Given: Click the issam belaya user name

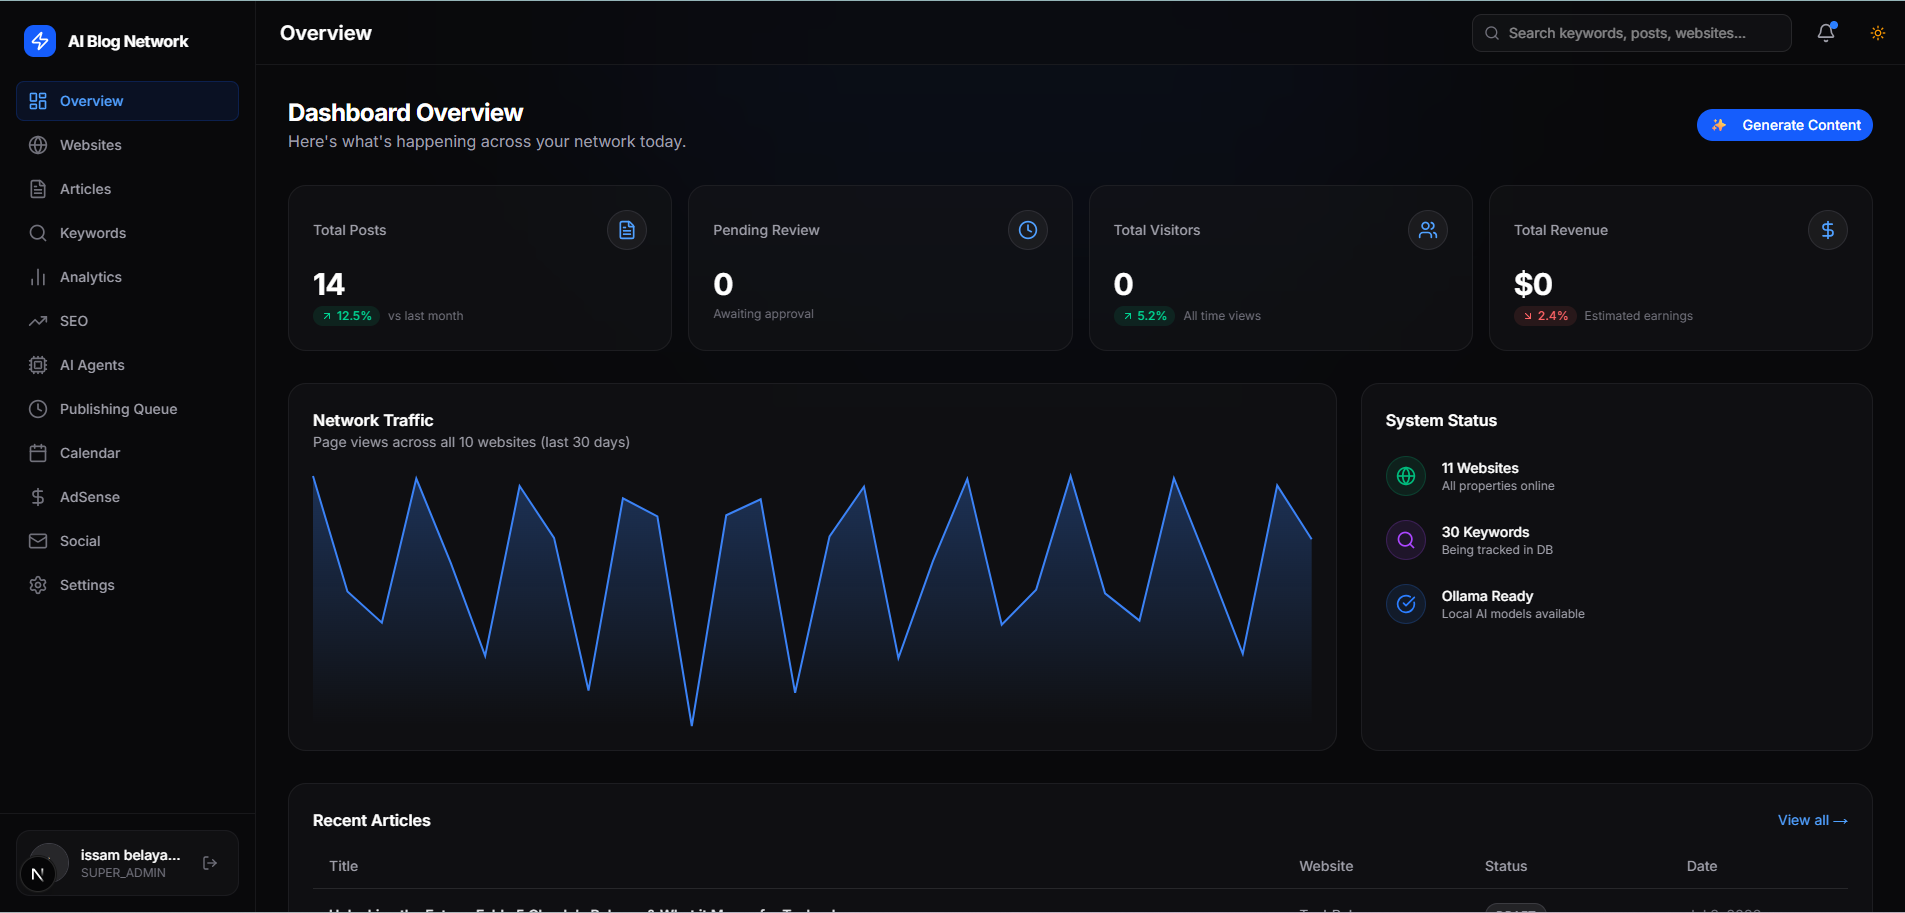Looking at the screenshot, I should point(130,855).
